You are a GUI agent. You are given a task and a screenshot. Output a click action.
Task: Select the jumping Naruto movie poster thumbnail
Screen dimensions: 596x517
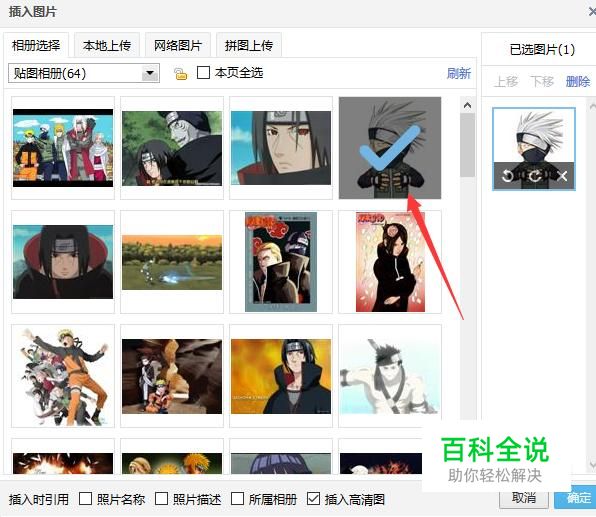click(x=63, y=376)
